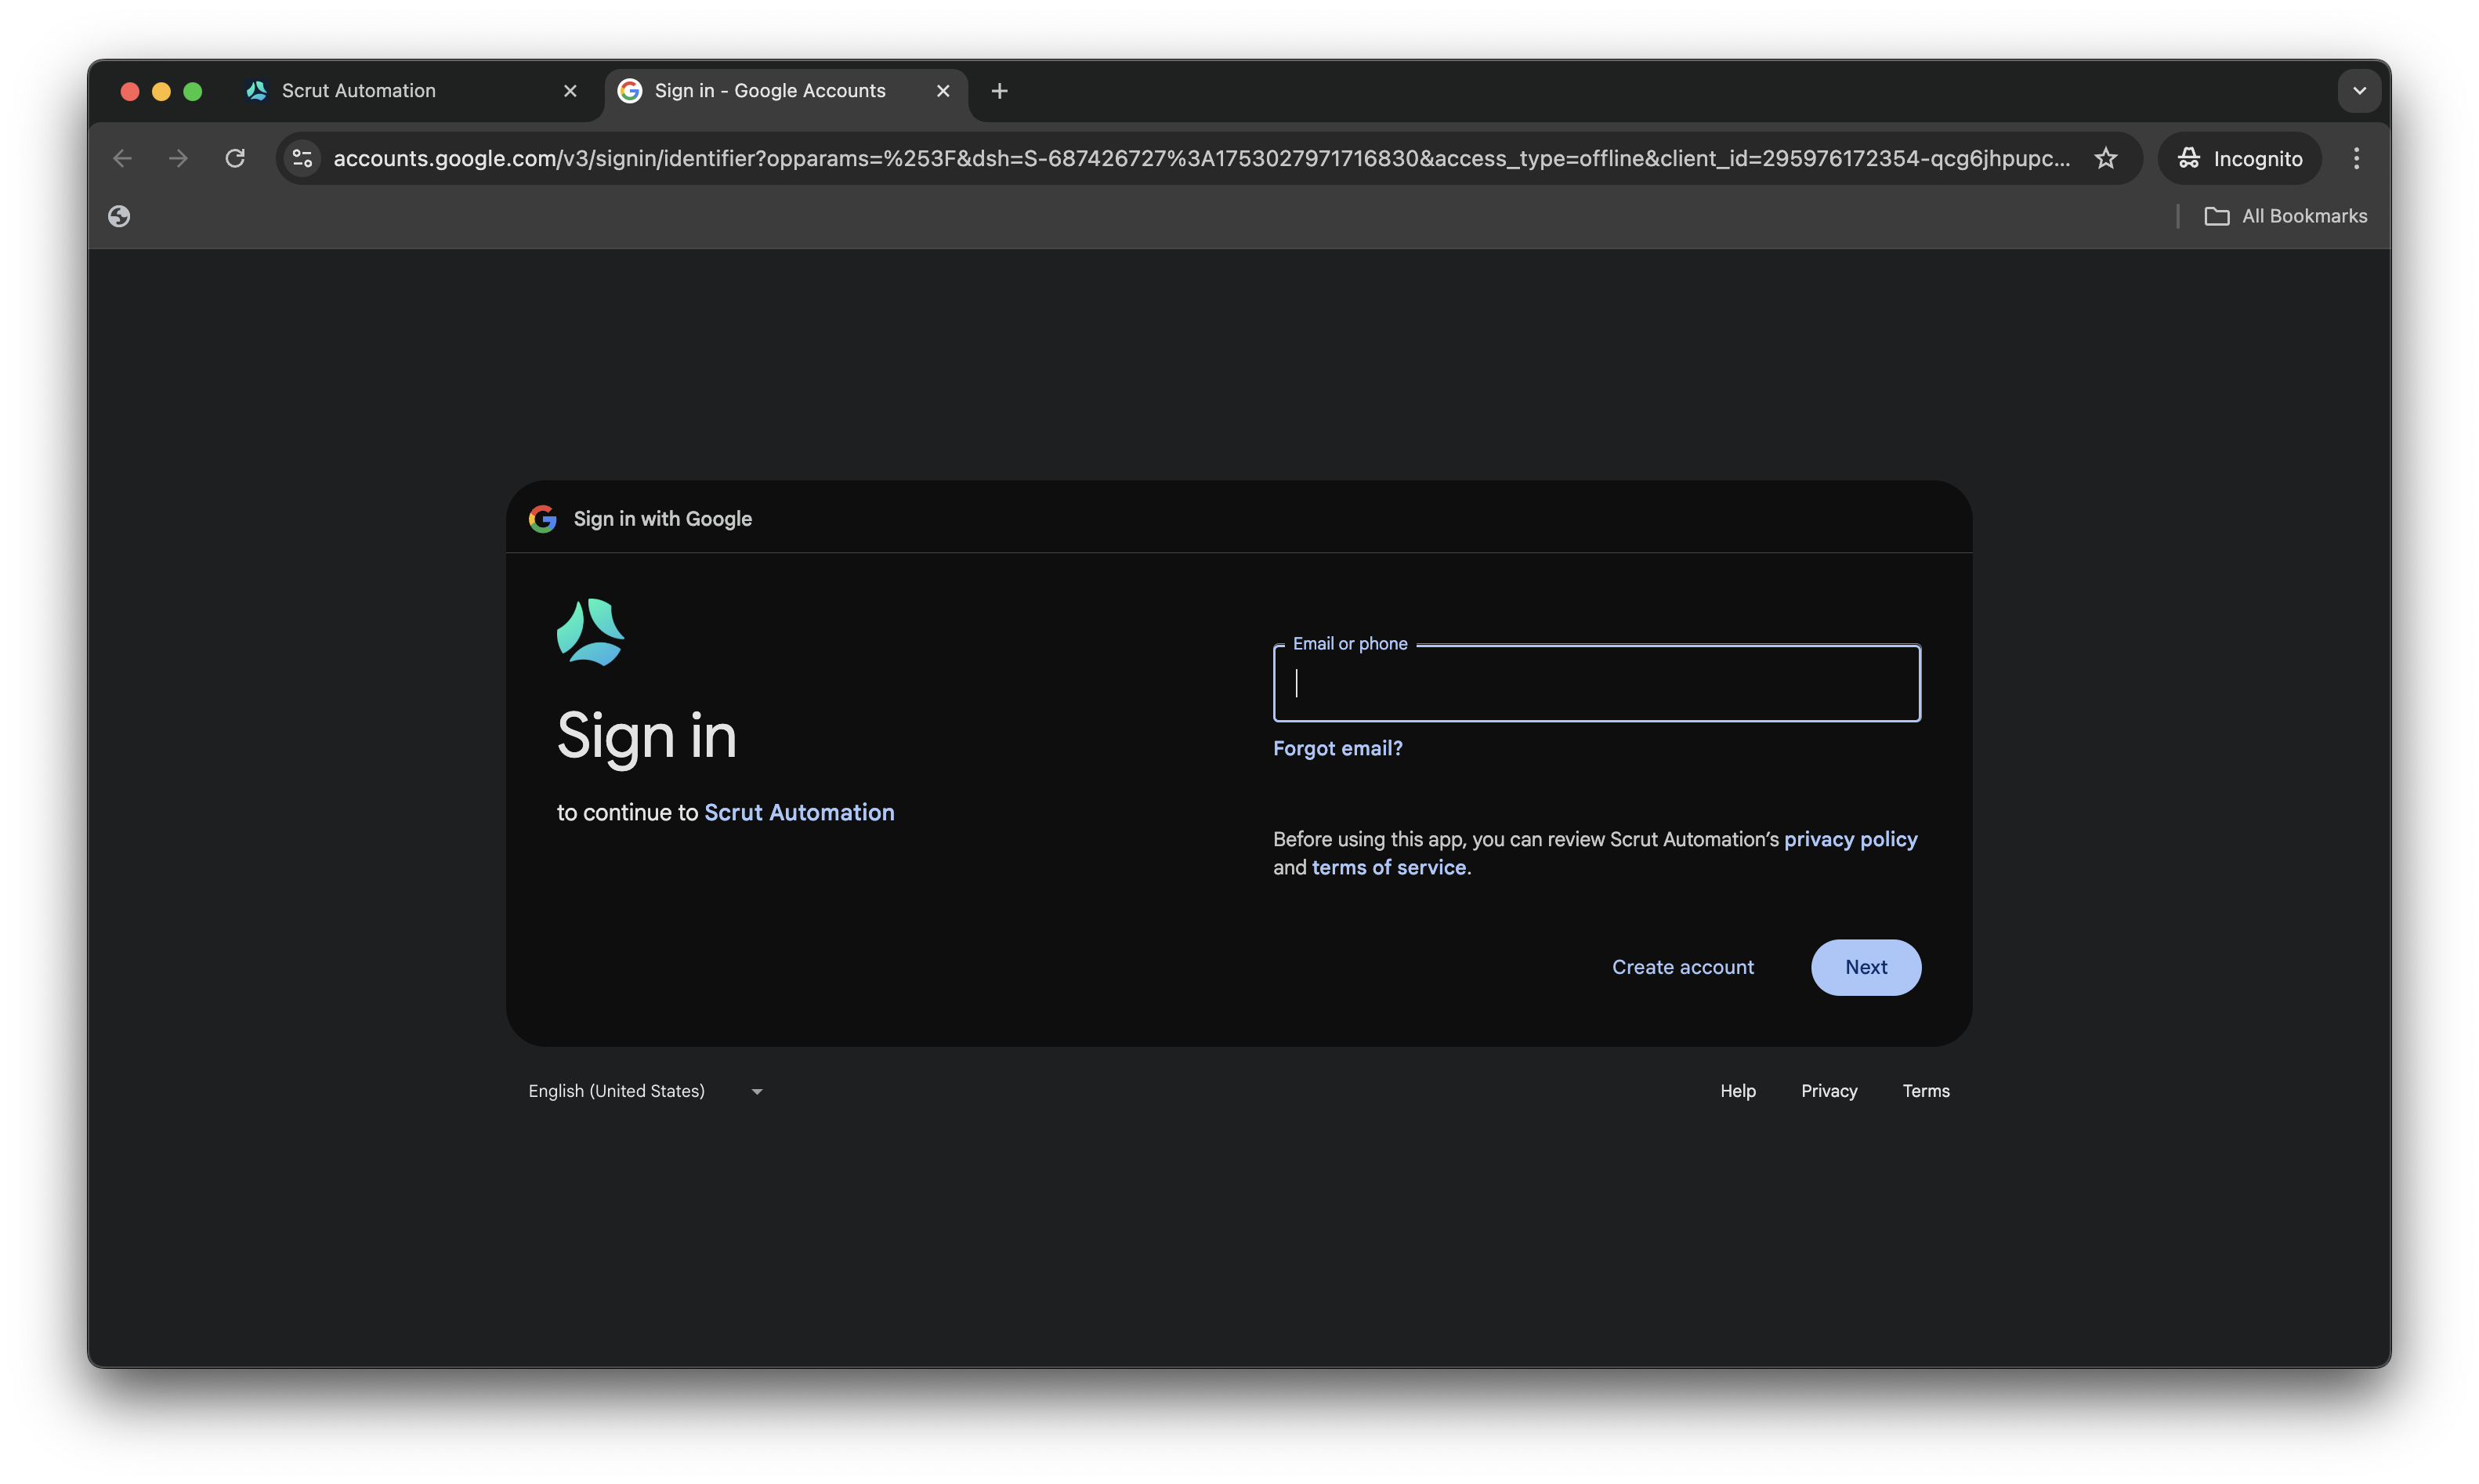Open the globe bookmark in bookmarks bar
The image size is (2479, 1484).
pyautogui.click(x=119, y=216)
